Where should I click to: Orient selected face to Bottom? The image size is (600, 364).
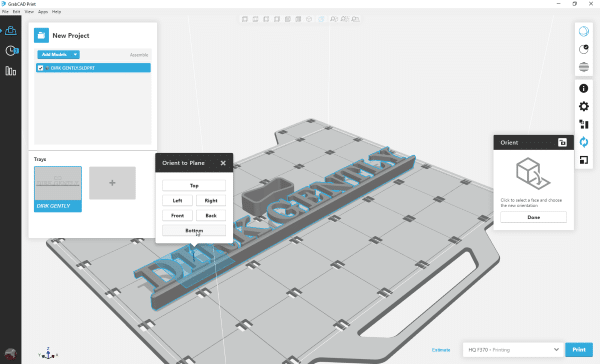coord(194,230)
